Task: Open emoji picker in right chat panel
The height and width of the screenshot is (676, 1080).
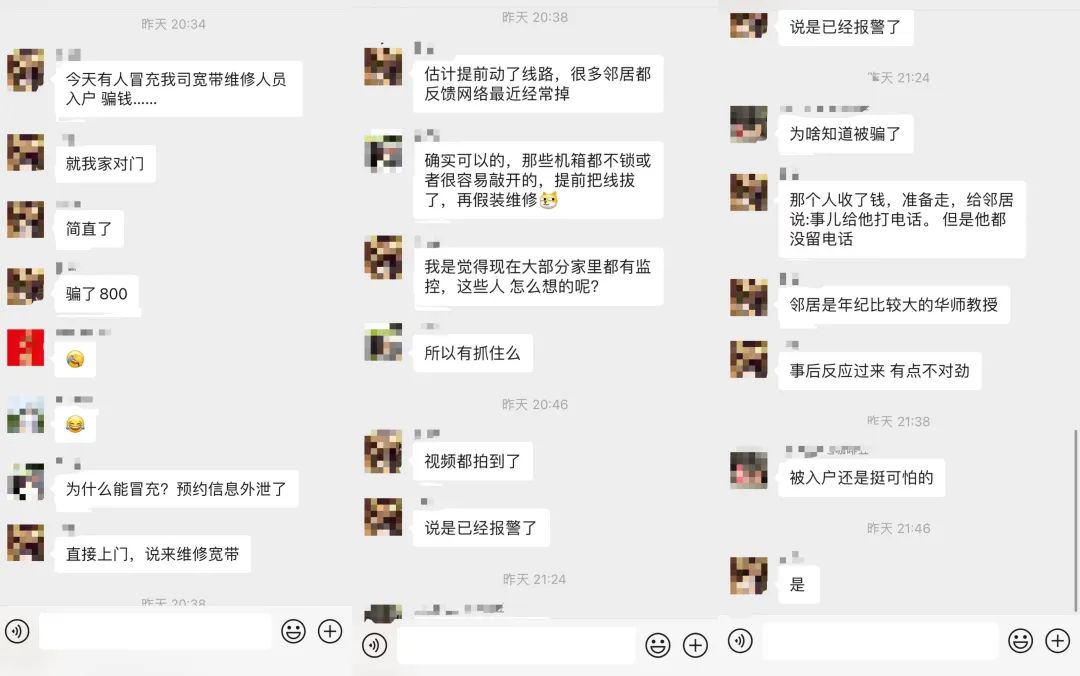Action: pos(1021,641)
